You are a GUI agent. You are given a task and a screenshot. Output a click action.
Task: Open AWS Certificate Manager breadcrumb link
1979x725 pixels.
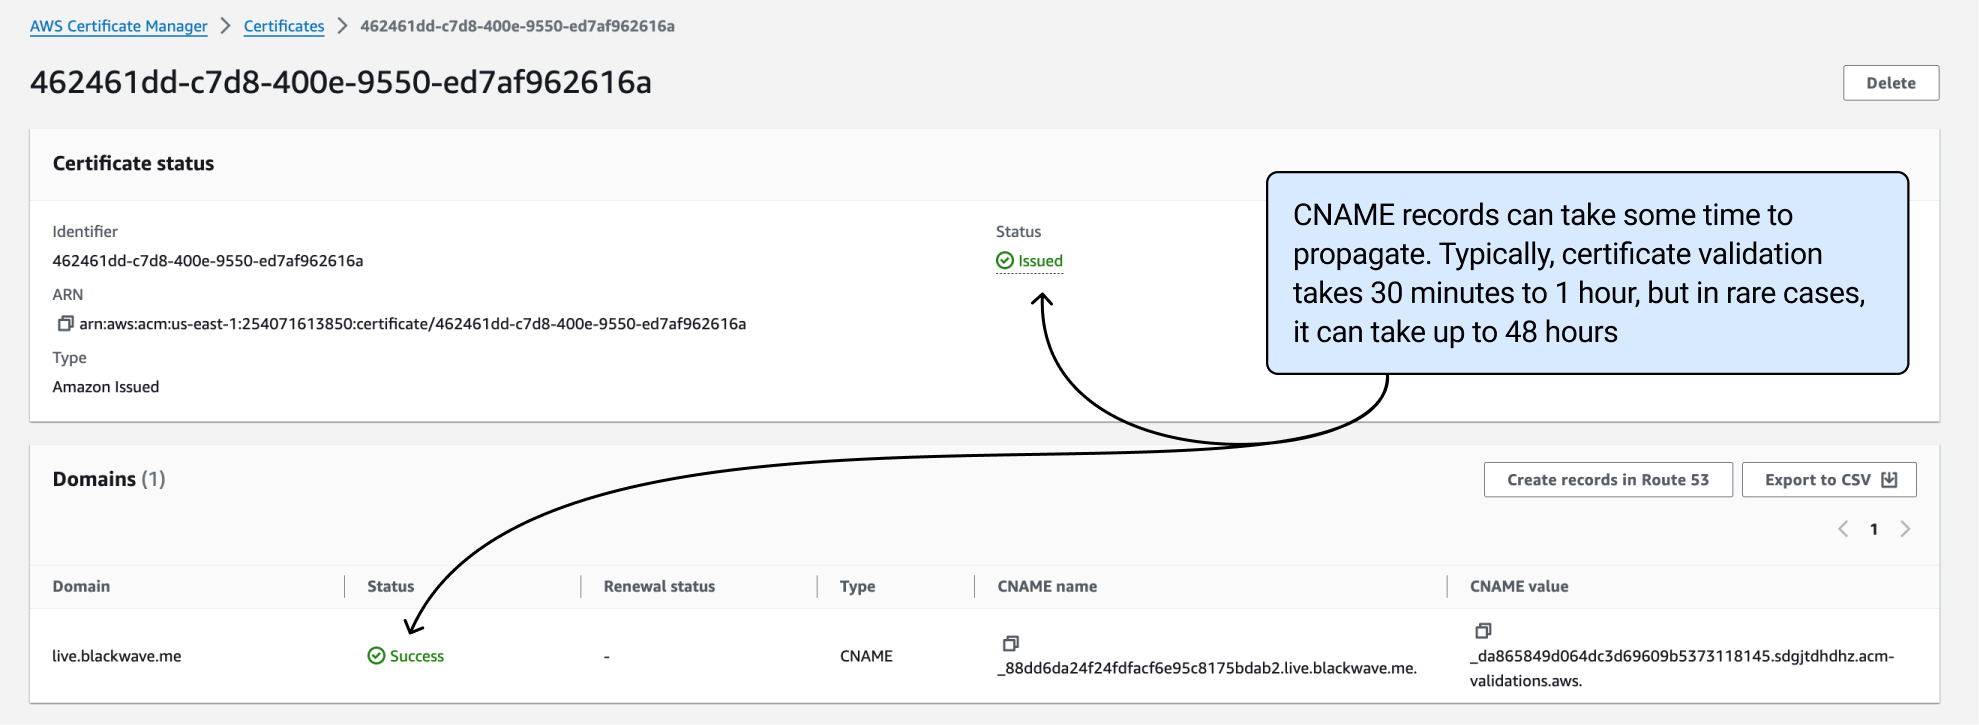tap(119, 26)
